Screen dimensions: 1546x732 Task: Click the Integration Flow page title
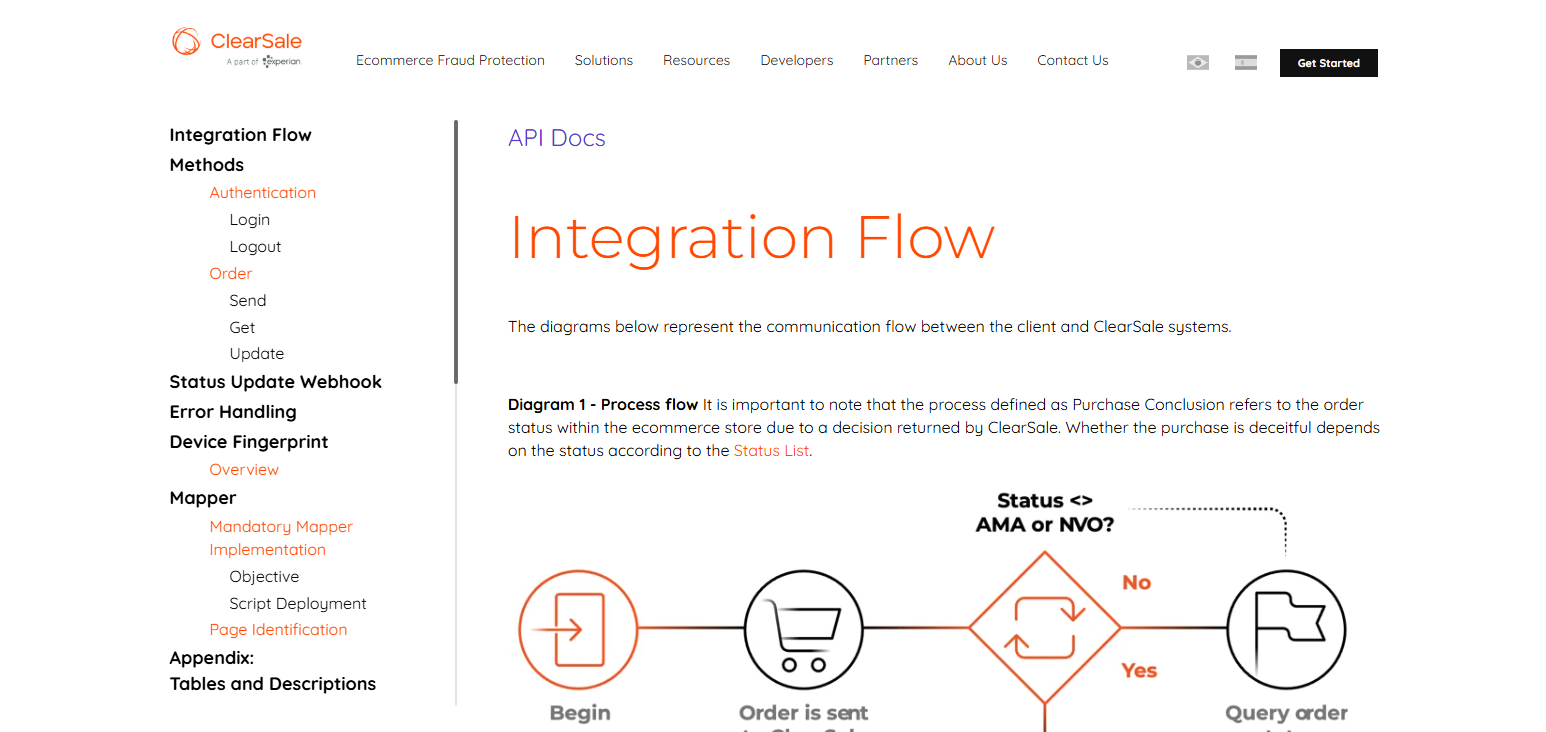752,239
